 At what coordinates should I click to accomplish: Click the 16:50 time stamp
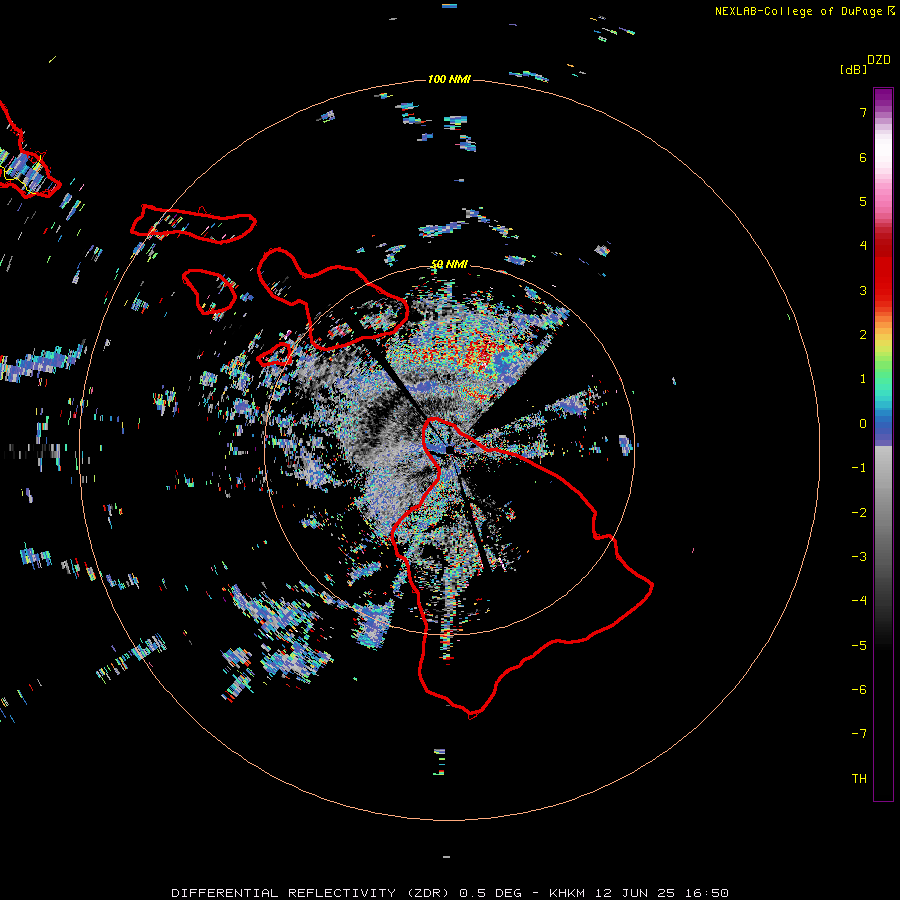pyautogui.click(x=705, y=893)
